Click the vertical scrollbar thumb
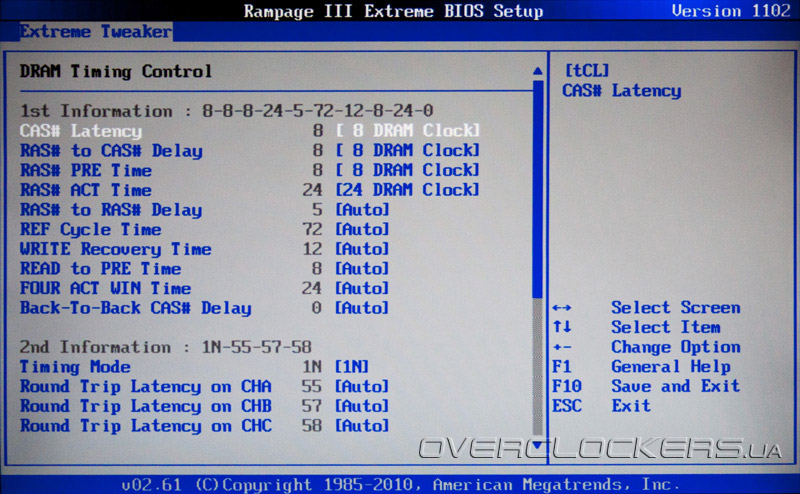800x494 pixels. pos(537,188)
